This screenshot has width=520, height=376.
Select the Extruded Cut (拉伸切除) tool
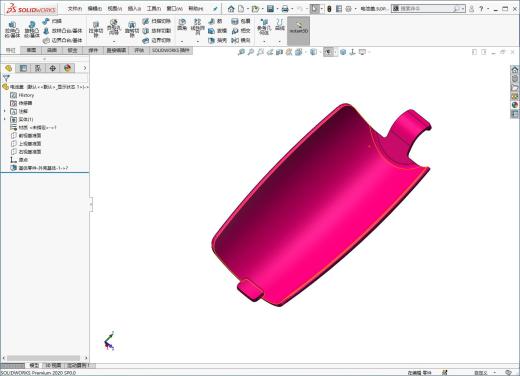tap(96, 29)
